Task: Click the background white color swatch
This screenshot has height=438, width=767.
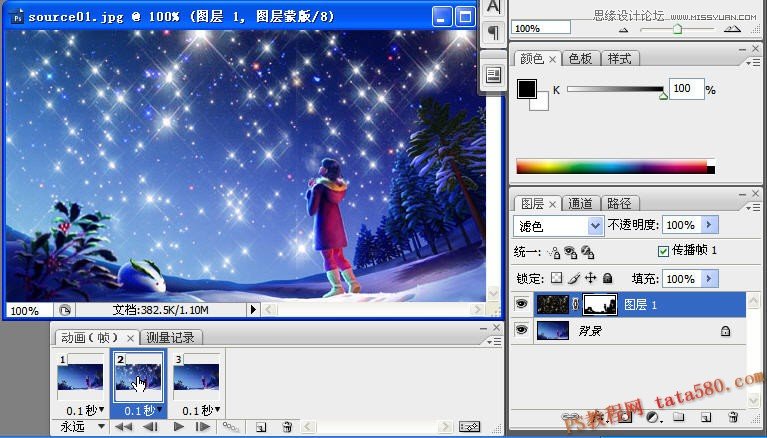Action: coord(542,104)
